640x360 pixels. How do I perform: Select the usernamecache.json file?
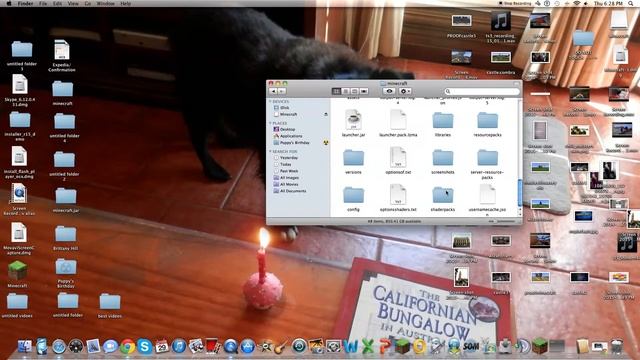pos(487,195)
